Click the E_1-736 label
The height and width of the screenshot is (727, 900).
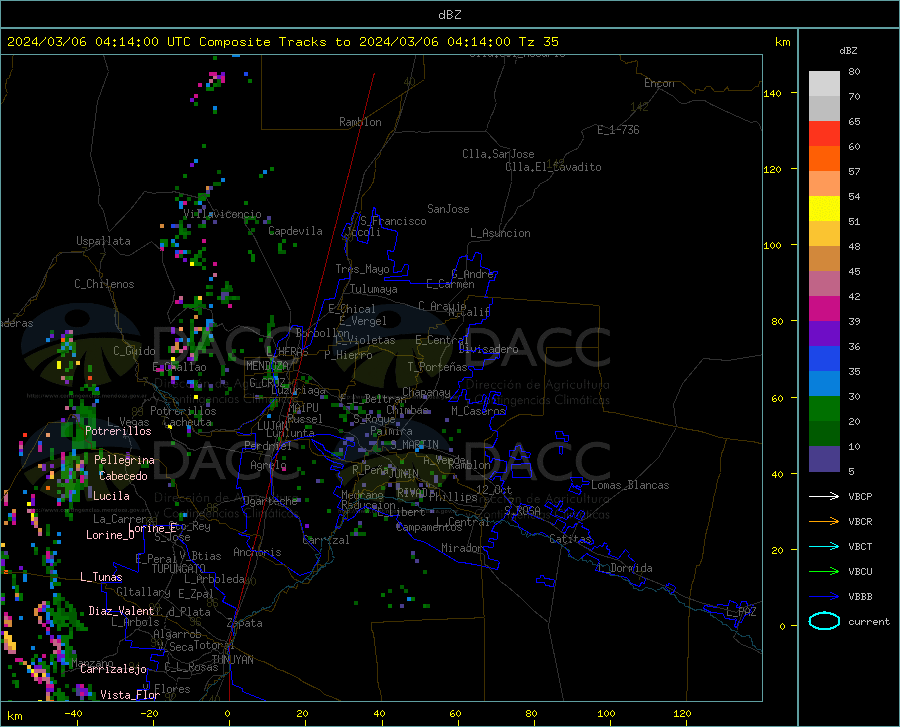tap(618, 130)
